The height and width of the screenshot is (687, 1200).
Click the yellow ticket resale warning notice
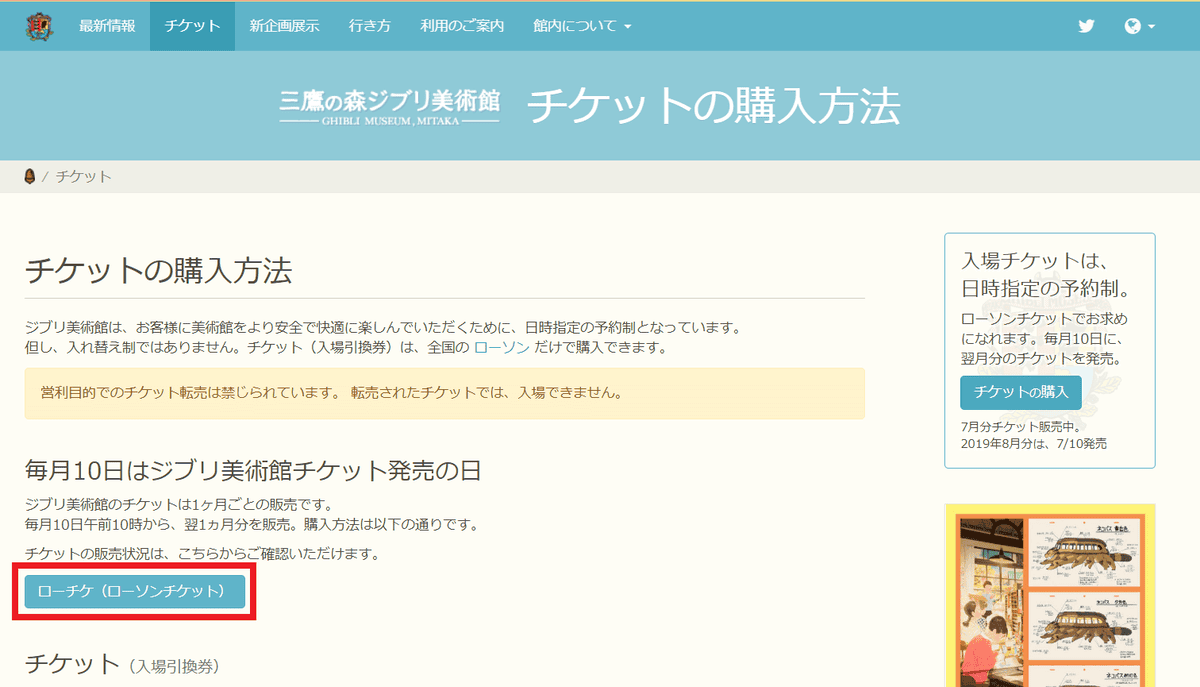pos(444,393)
